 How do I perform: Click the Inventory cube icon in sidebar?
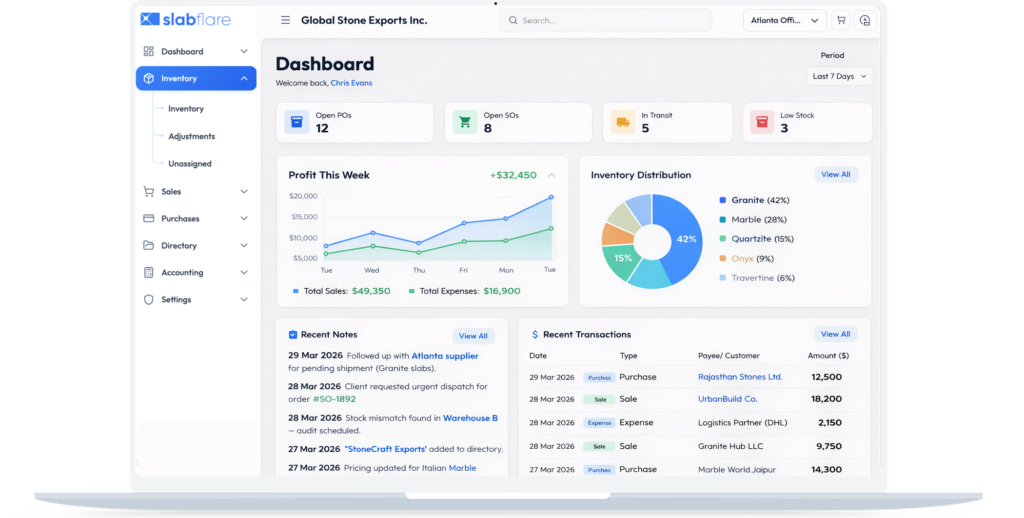point(149,78)
